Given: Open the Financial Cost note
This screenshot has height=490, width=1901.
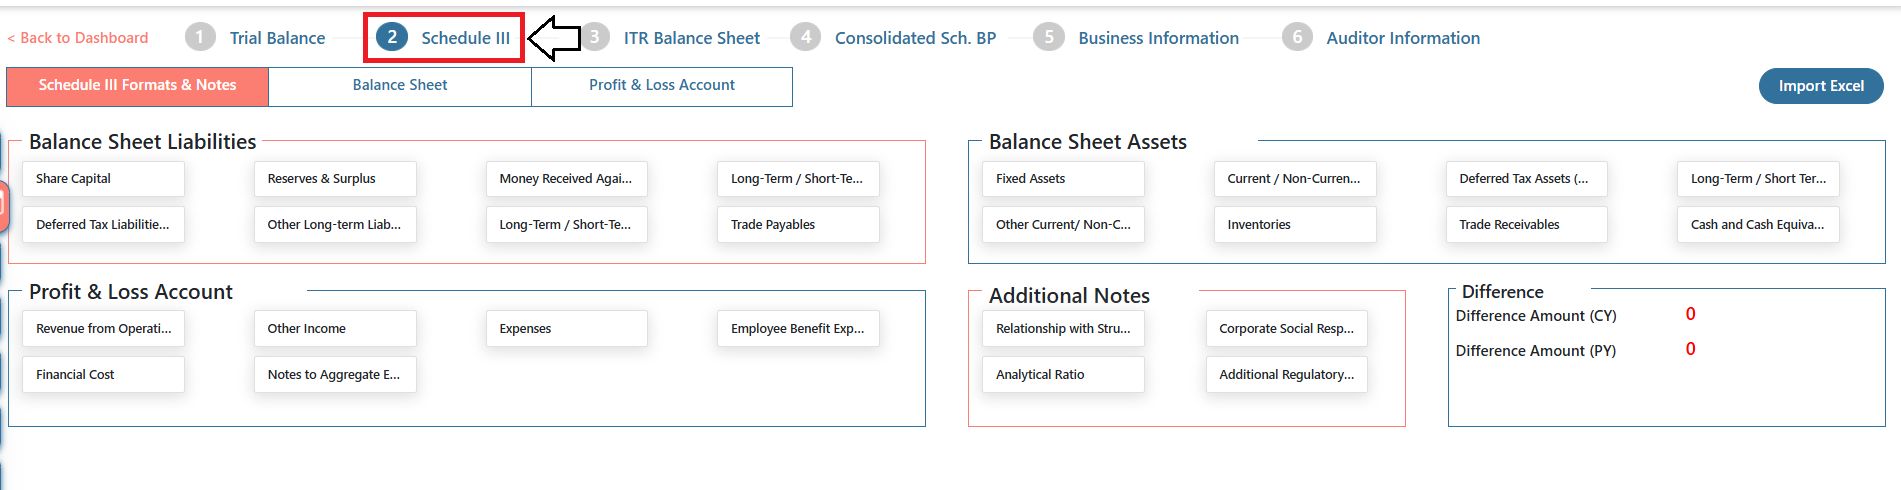Looking at the screenshot, I should point(103,375).
